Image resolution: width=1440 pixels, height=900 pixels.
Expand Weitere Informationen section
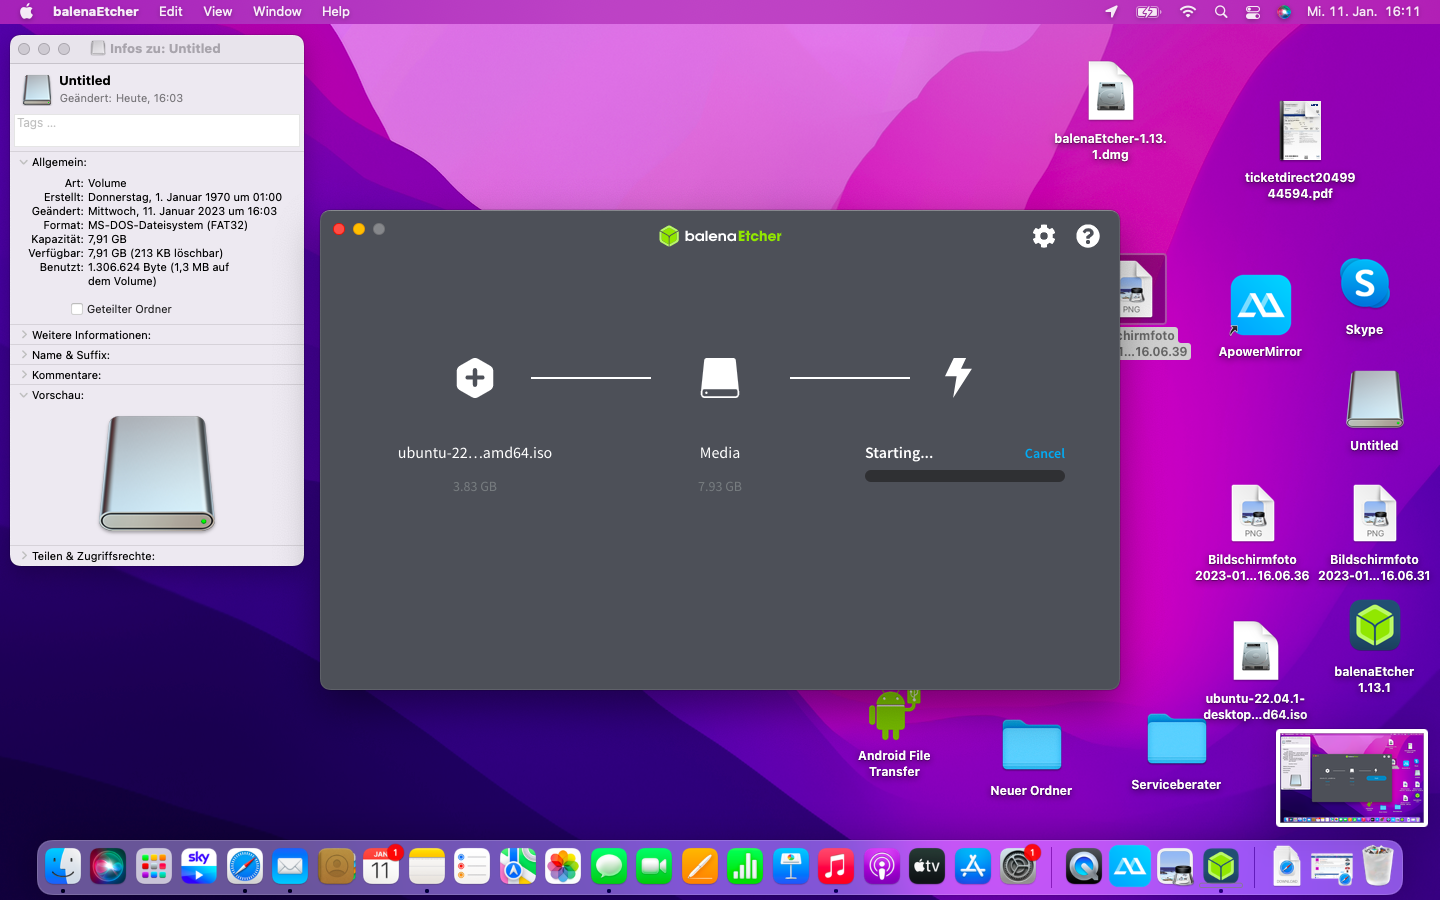click(23, 335)
